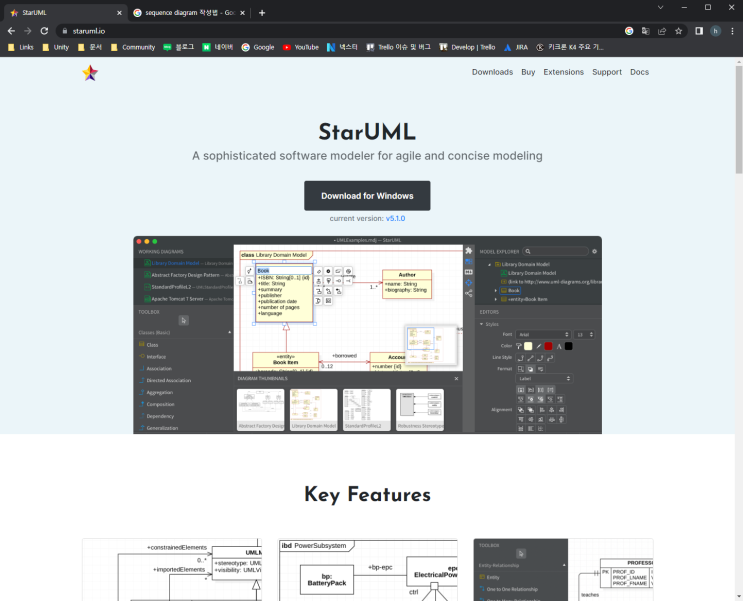The image size is (743, 601).
Task: Reload the staruml.io page
Action: click(44, 31)
